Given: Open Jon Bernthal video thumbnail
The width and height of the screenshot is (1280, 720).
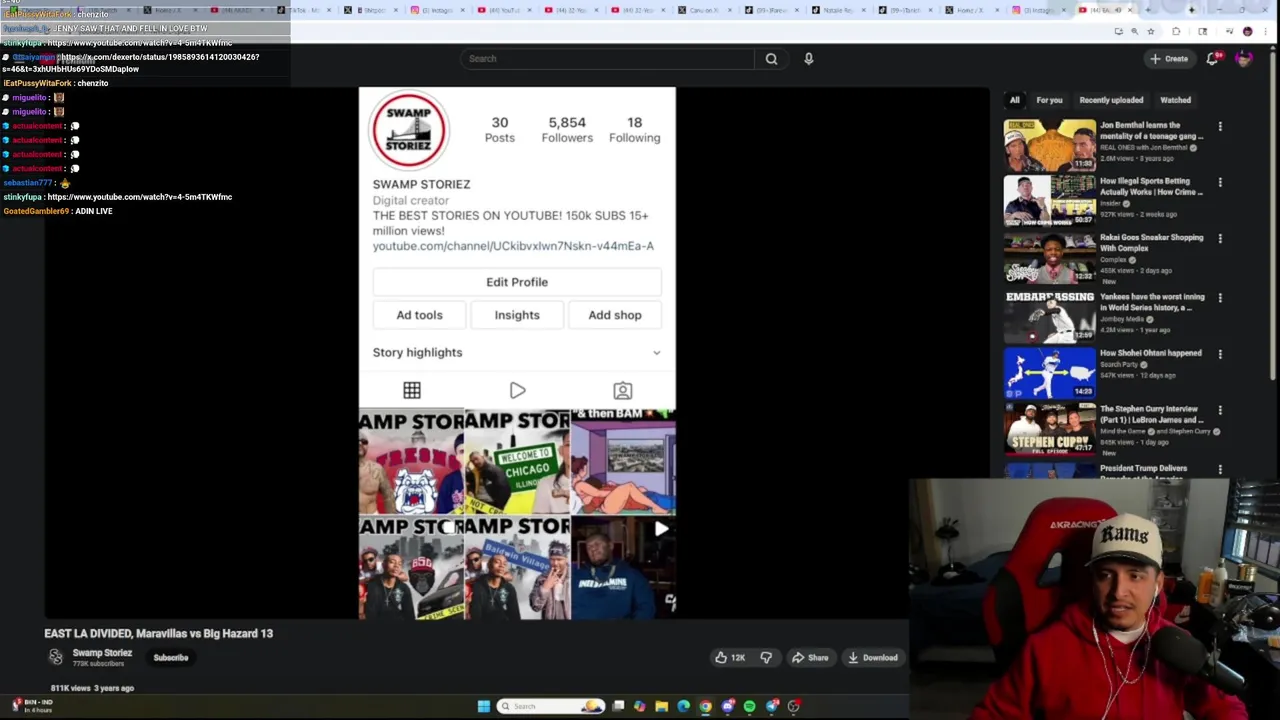Looking at the screenshot, I should (1050, 145).
